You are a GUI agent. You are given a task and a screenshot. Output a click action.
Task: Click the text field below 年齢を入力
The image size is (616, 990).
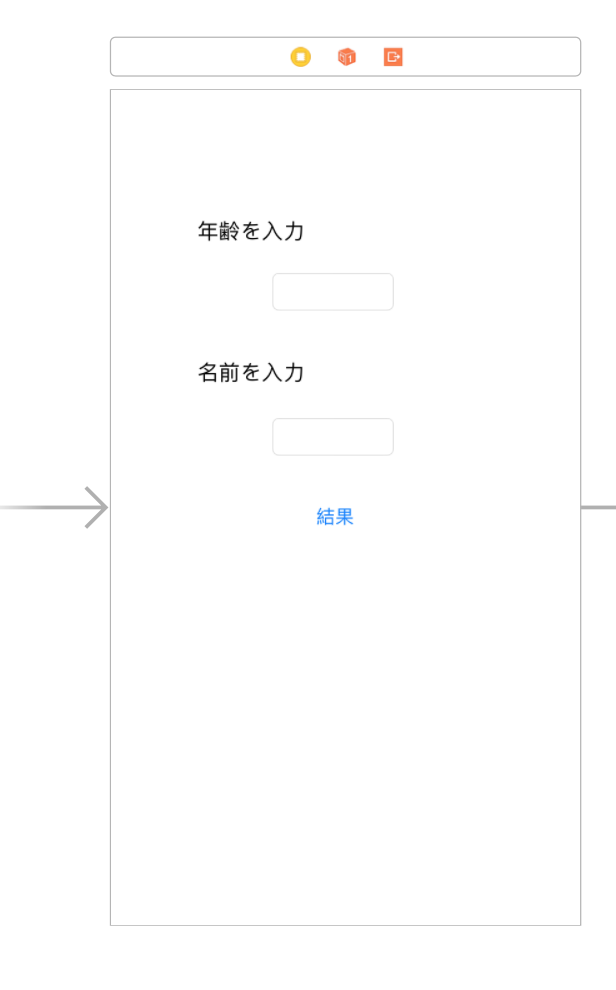[x=332, y=291]
